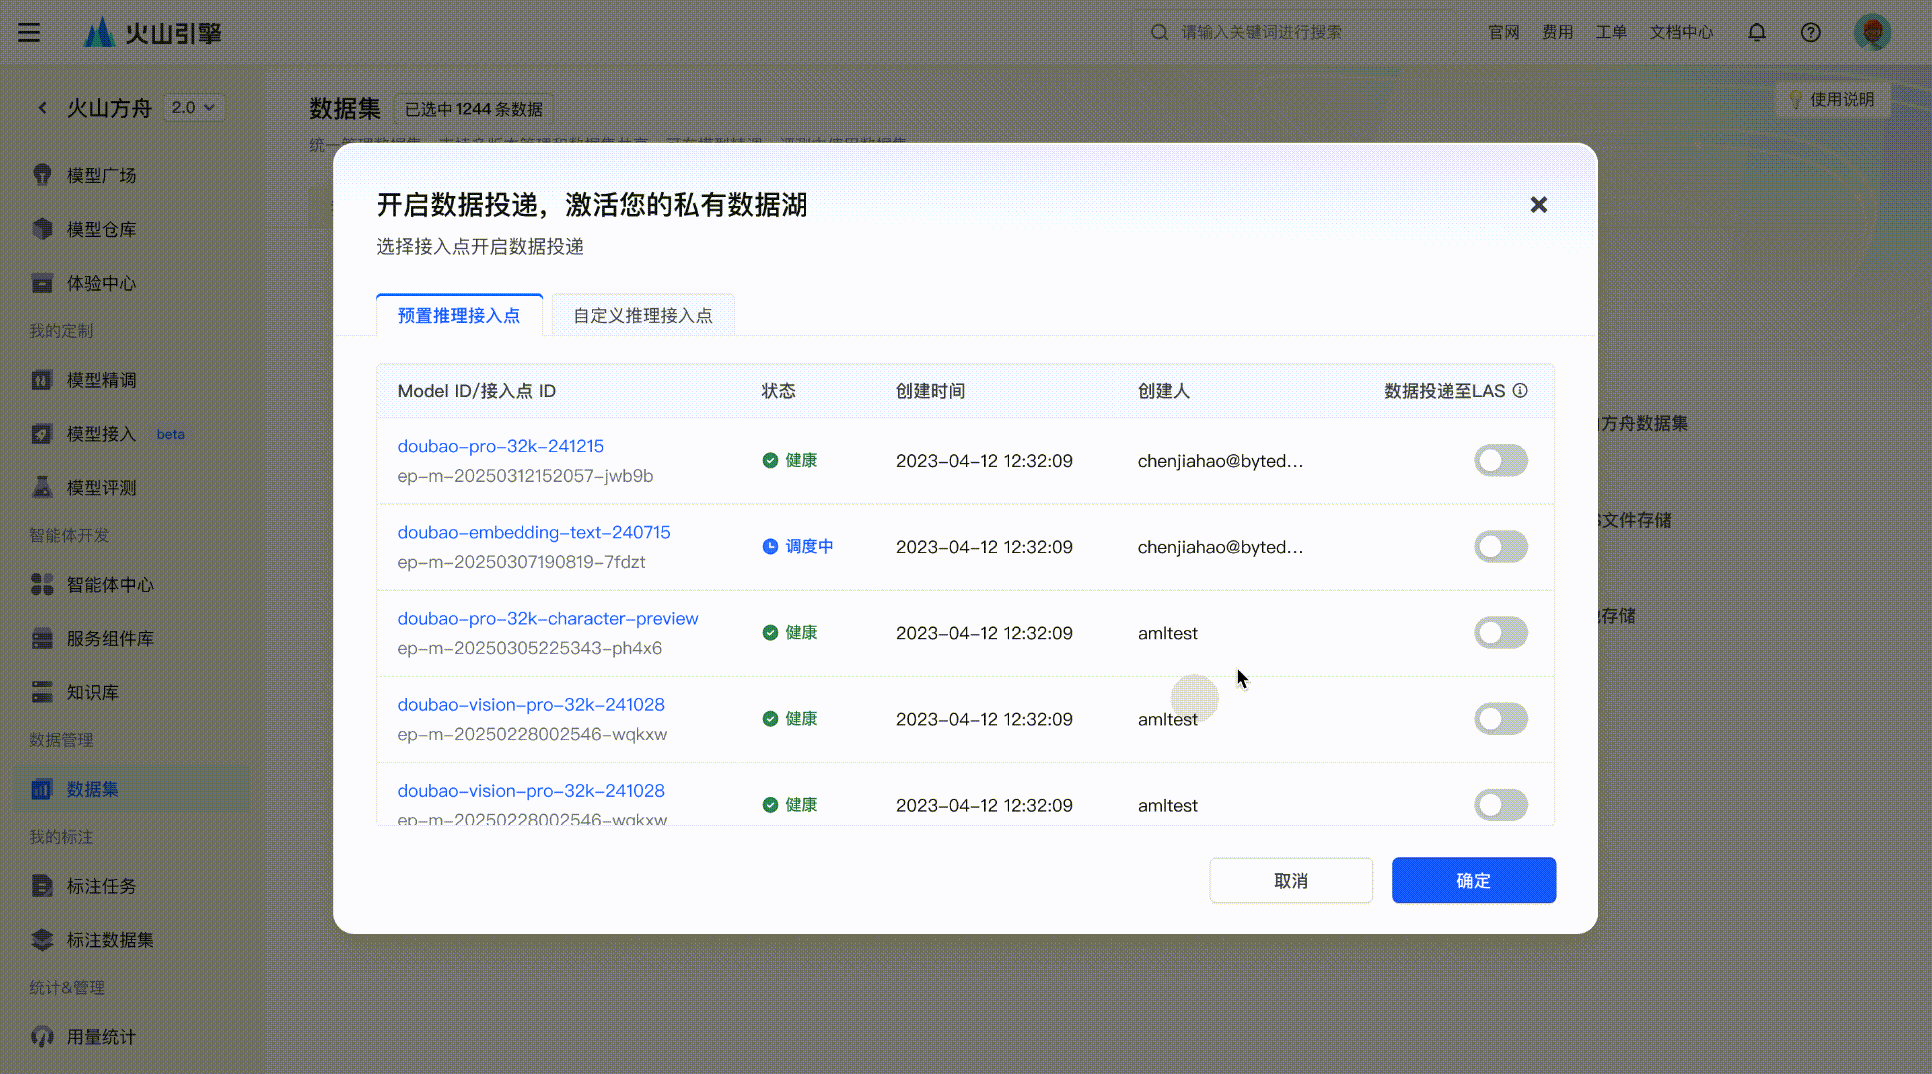
Task: Open 模型广场 from the sidebar
Action: [101, 175]
